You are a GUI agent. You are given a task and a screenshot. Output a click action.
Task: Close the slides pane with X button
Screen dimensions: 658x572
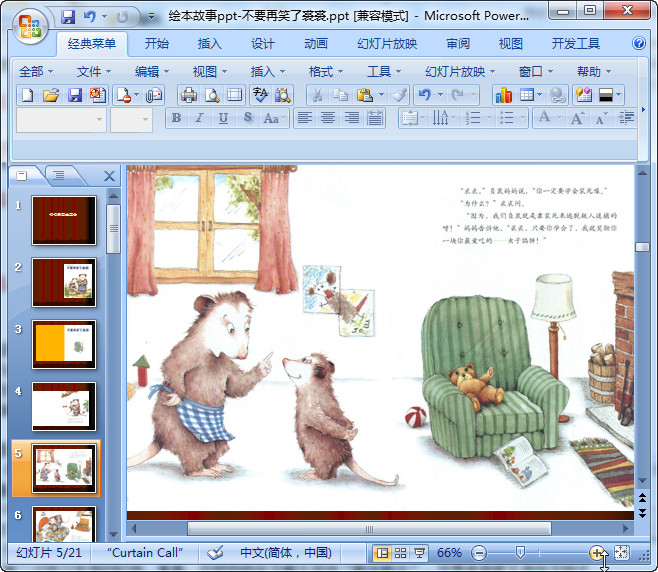click(x=109, y=176)
